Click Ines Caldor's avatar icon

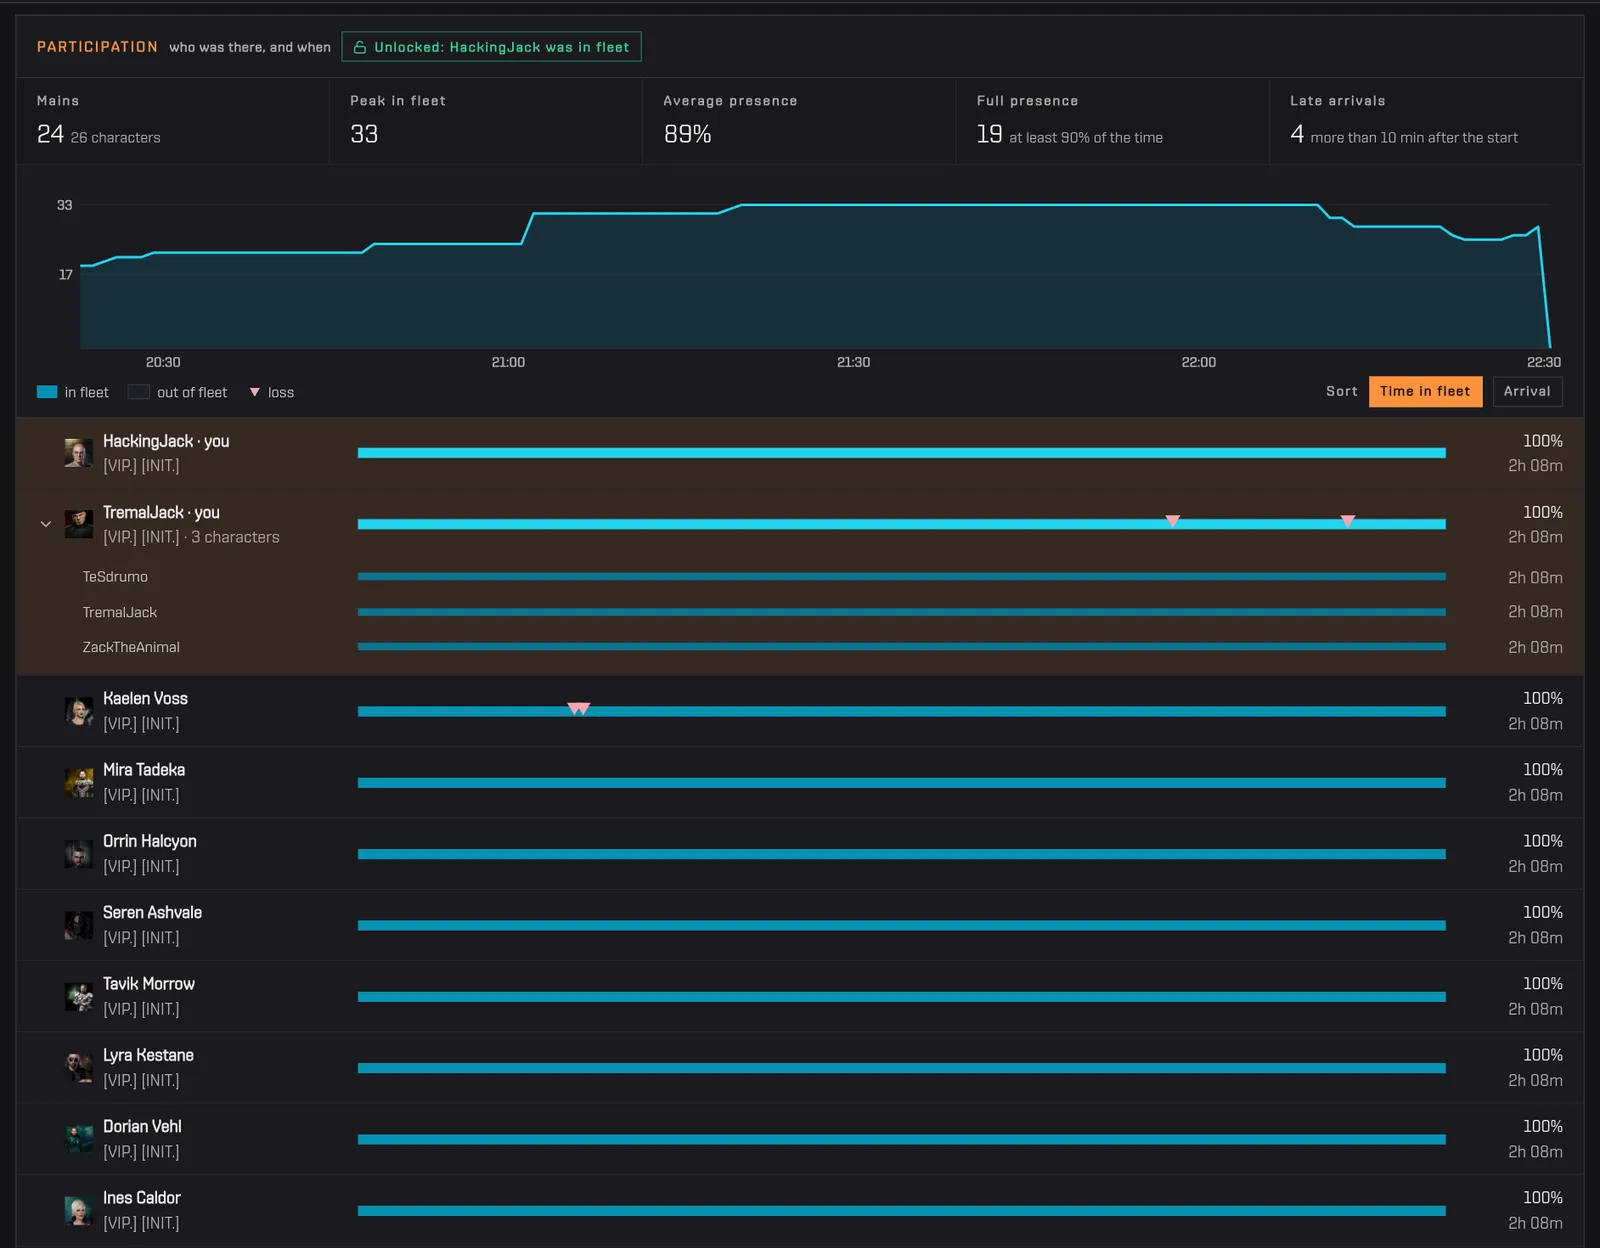tap(78, 1210)
